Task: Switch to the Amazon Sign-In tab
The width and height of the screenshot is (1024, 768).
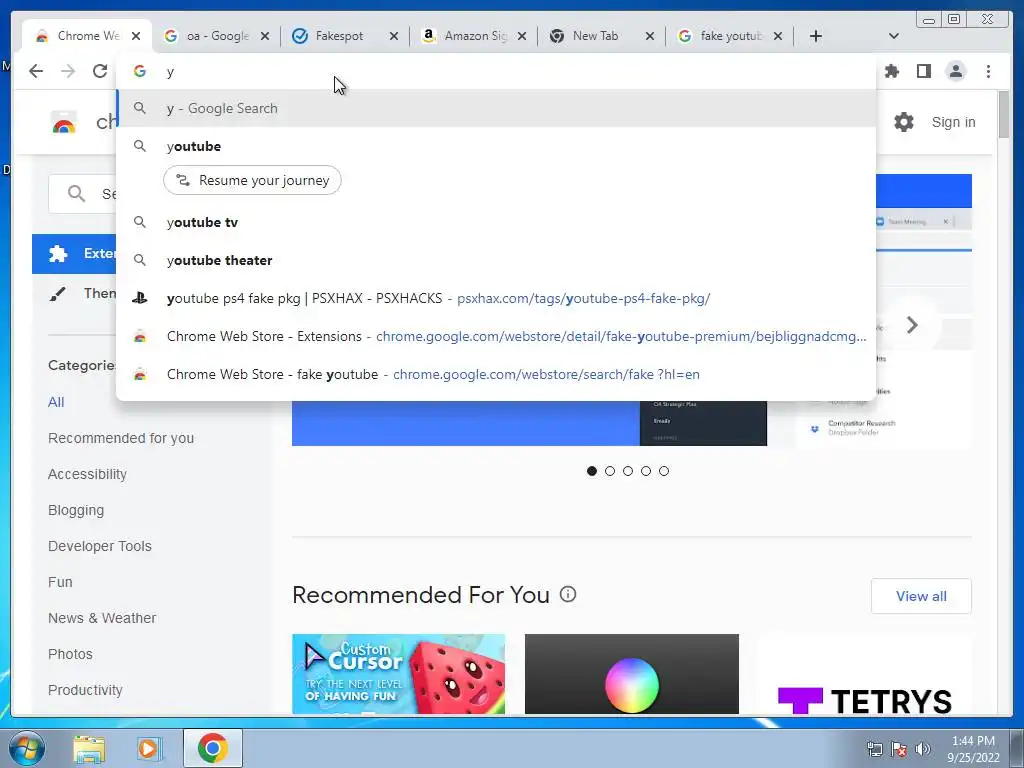Action: 472,36
